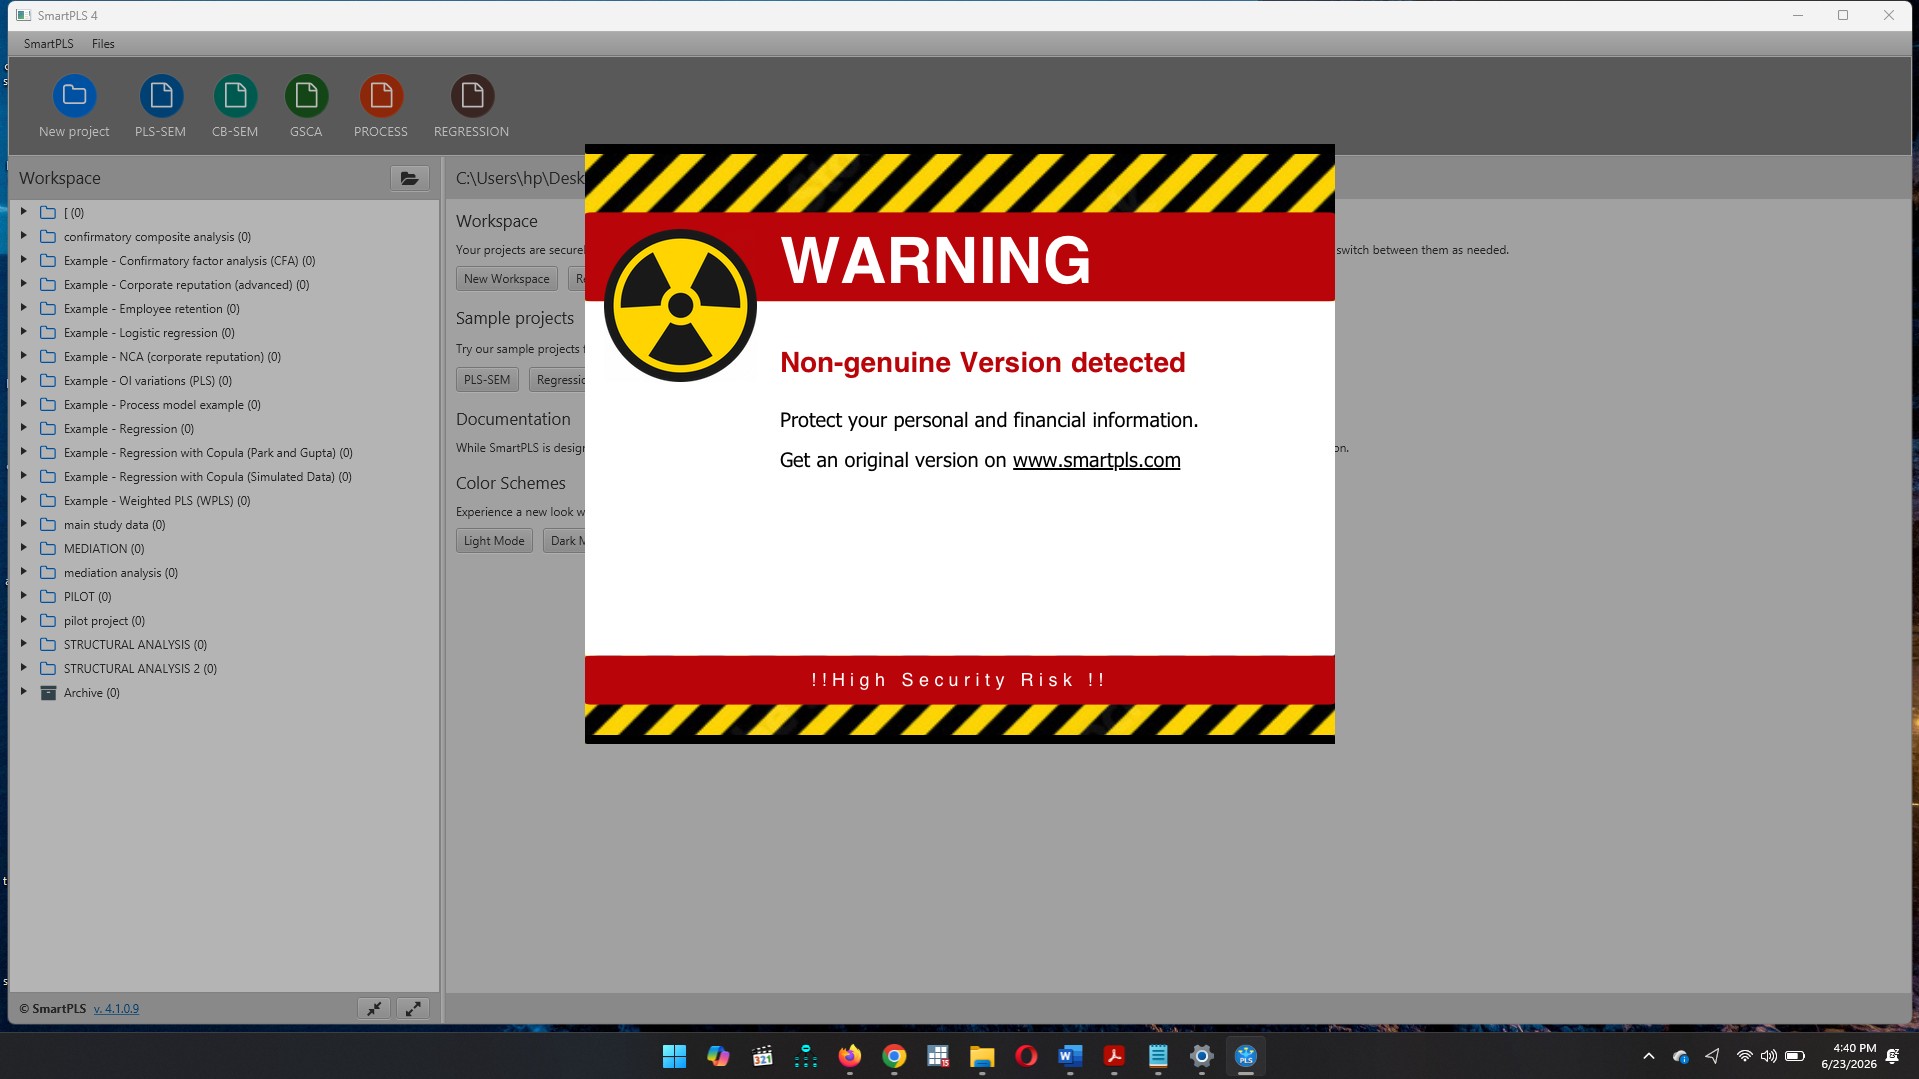1919x1079 pixels.
Task: Expand the Archive node
Action: 24,692
